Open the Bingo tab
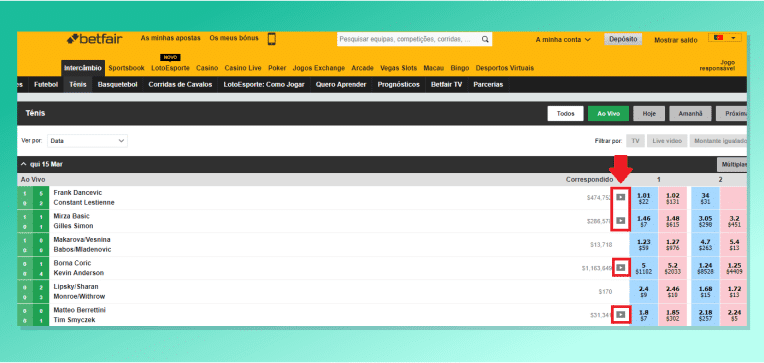This screenshot has width=764, height=363. tap(459, 68)
